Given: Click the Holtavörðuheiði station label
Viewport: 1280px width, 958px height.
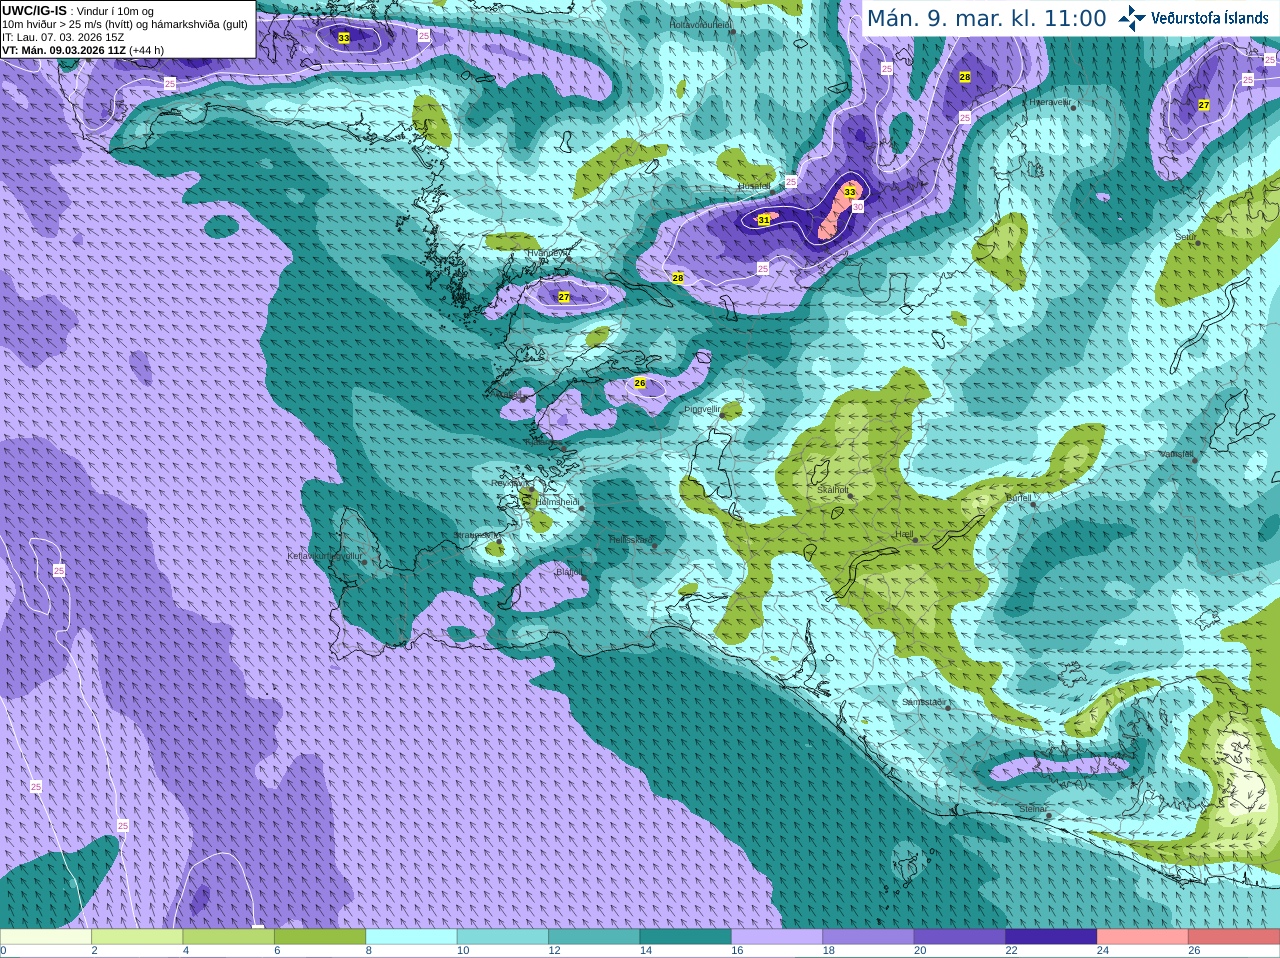Looking at the screenshot, I should pyautogui.click(x=700, y=24).
